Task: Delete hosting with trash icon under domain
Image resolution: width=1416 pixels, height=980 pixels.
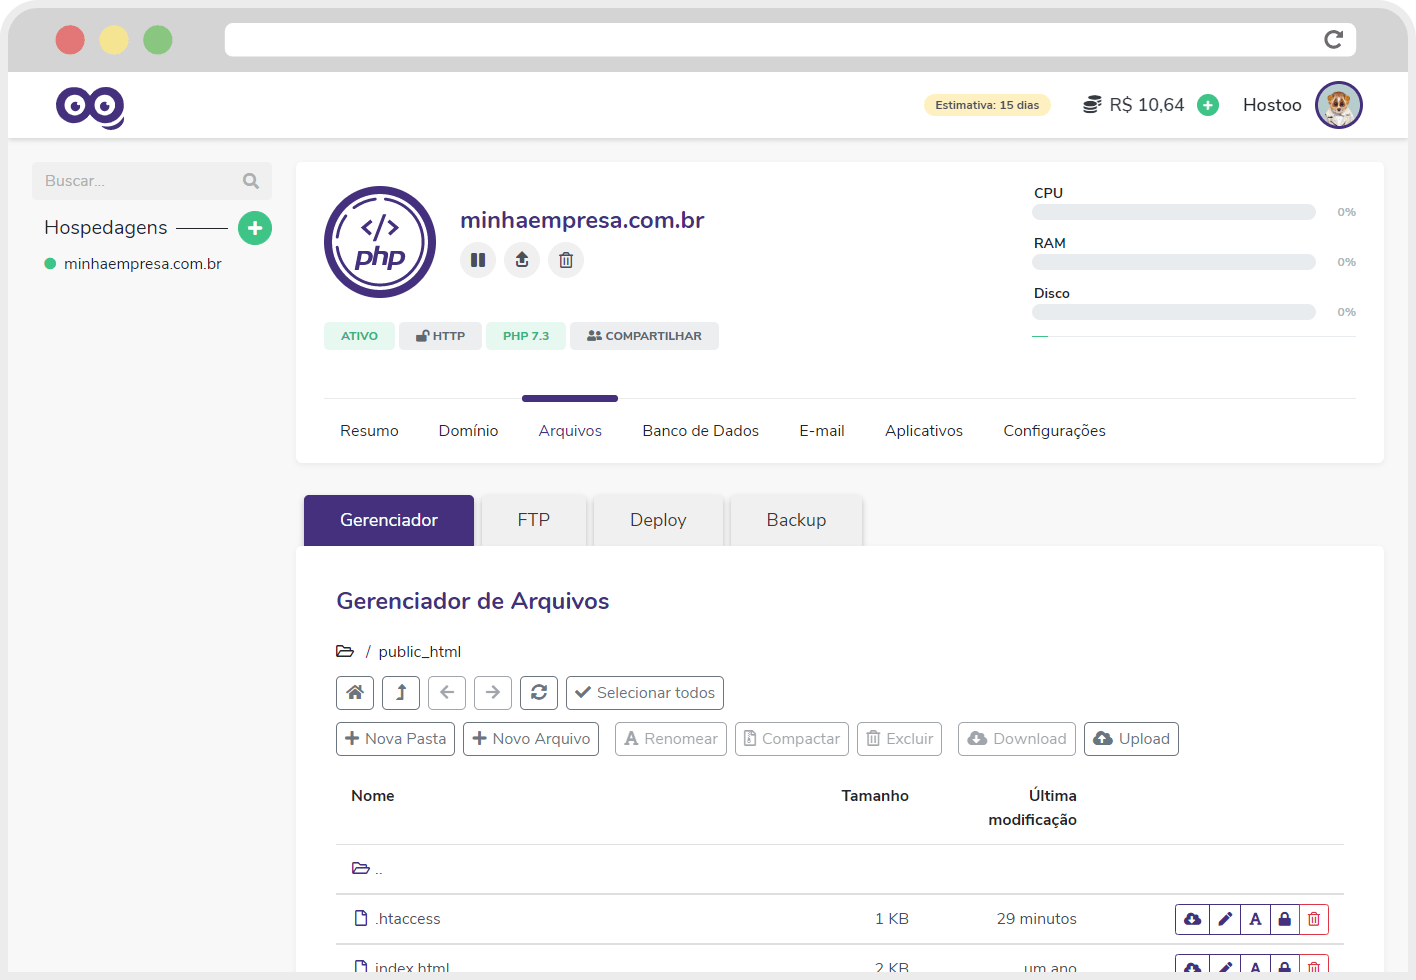Action: click(566, 260)
